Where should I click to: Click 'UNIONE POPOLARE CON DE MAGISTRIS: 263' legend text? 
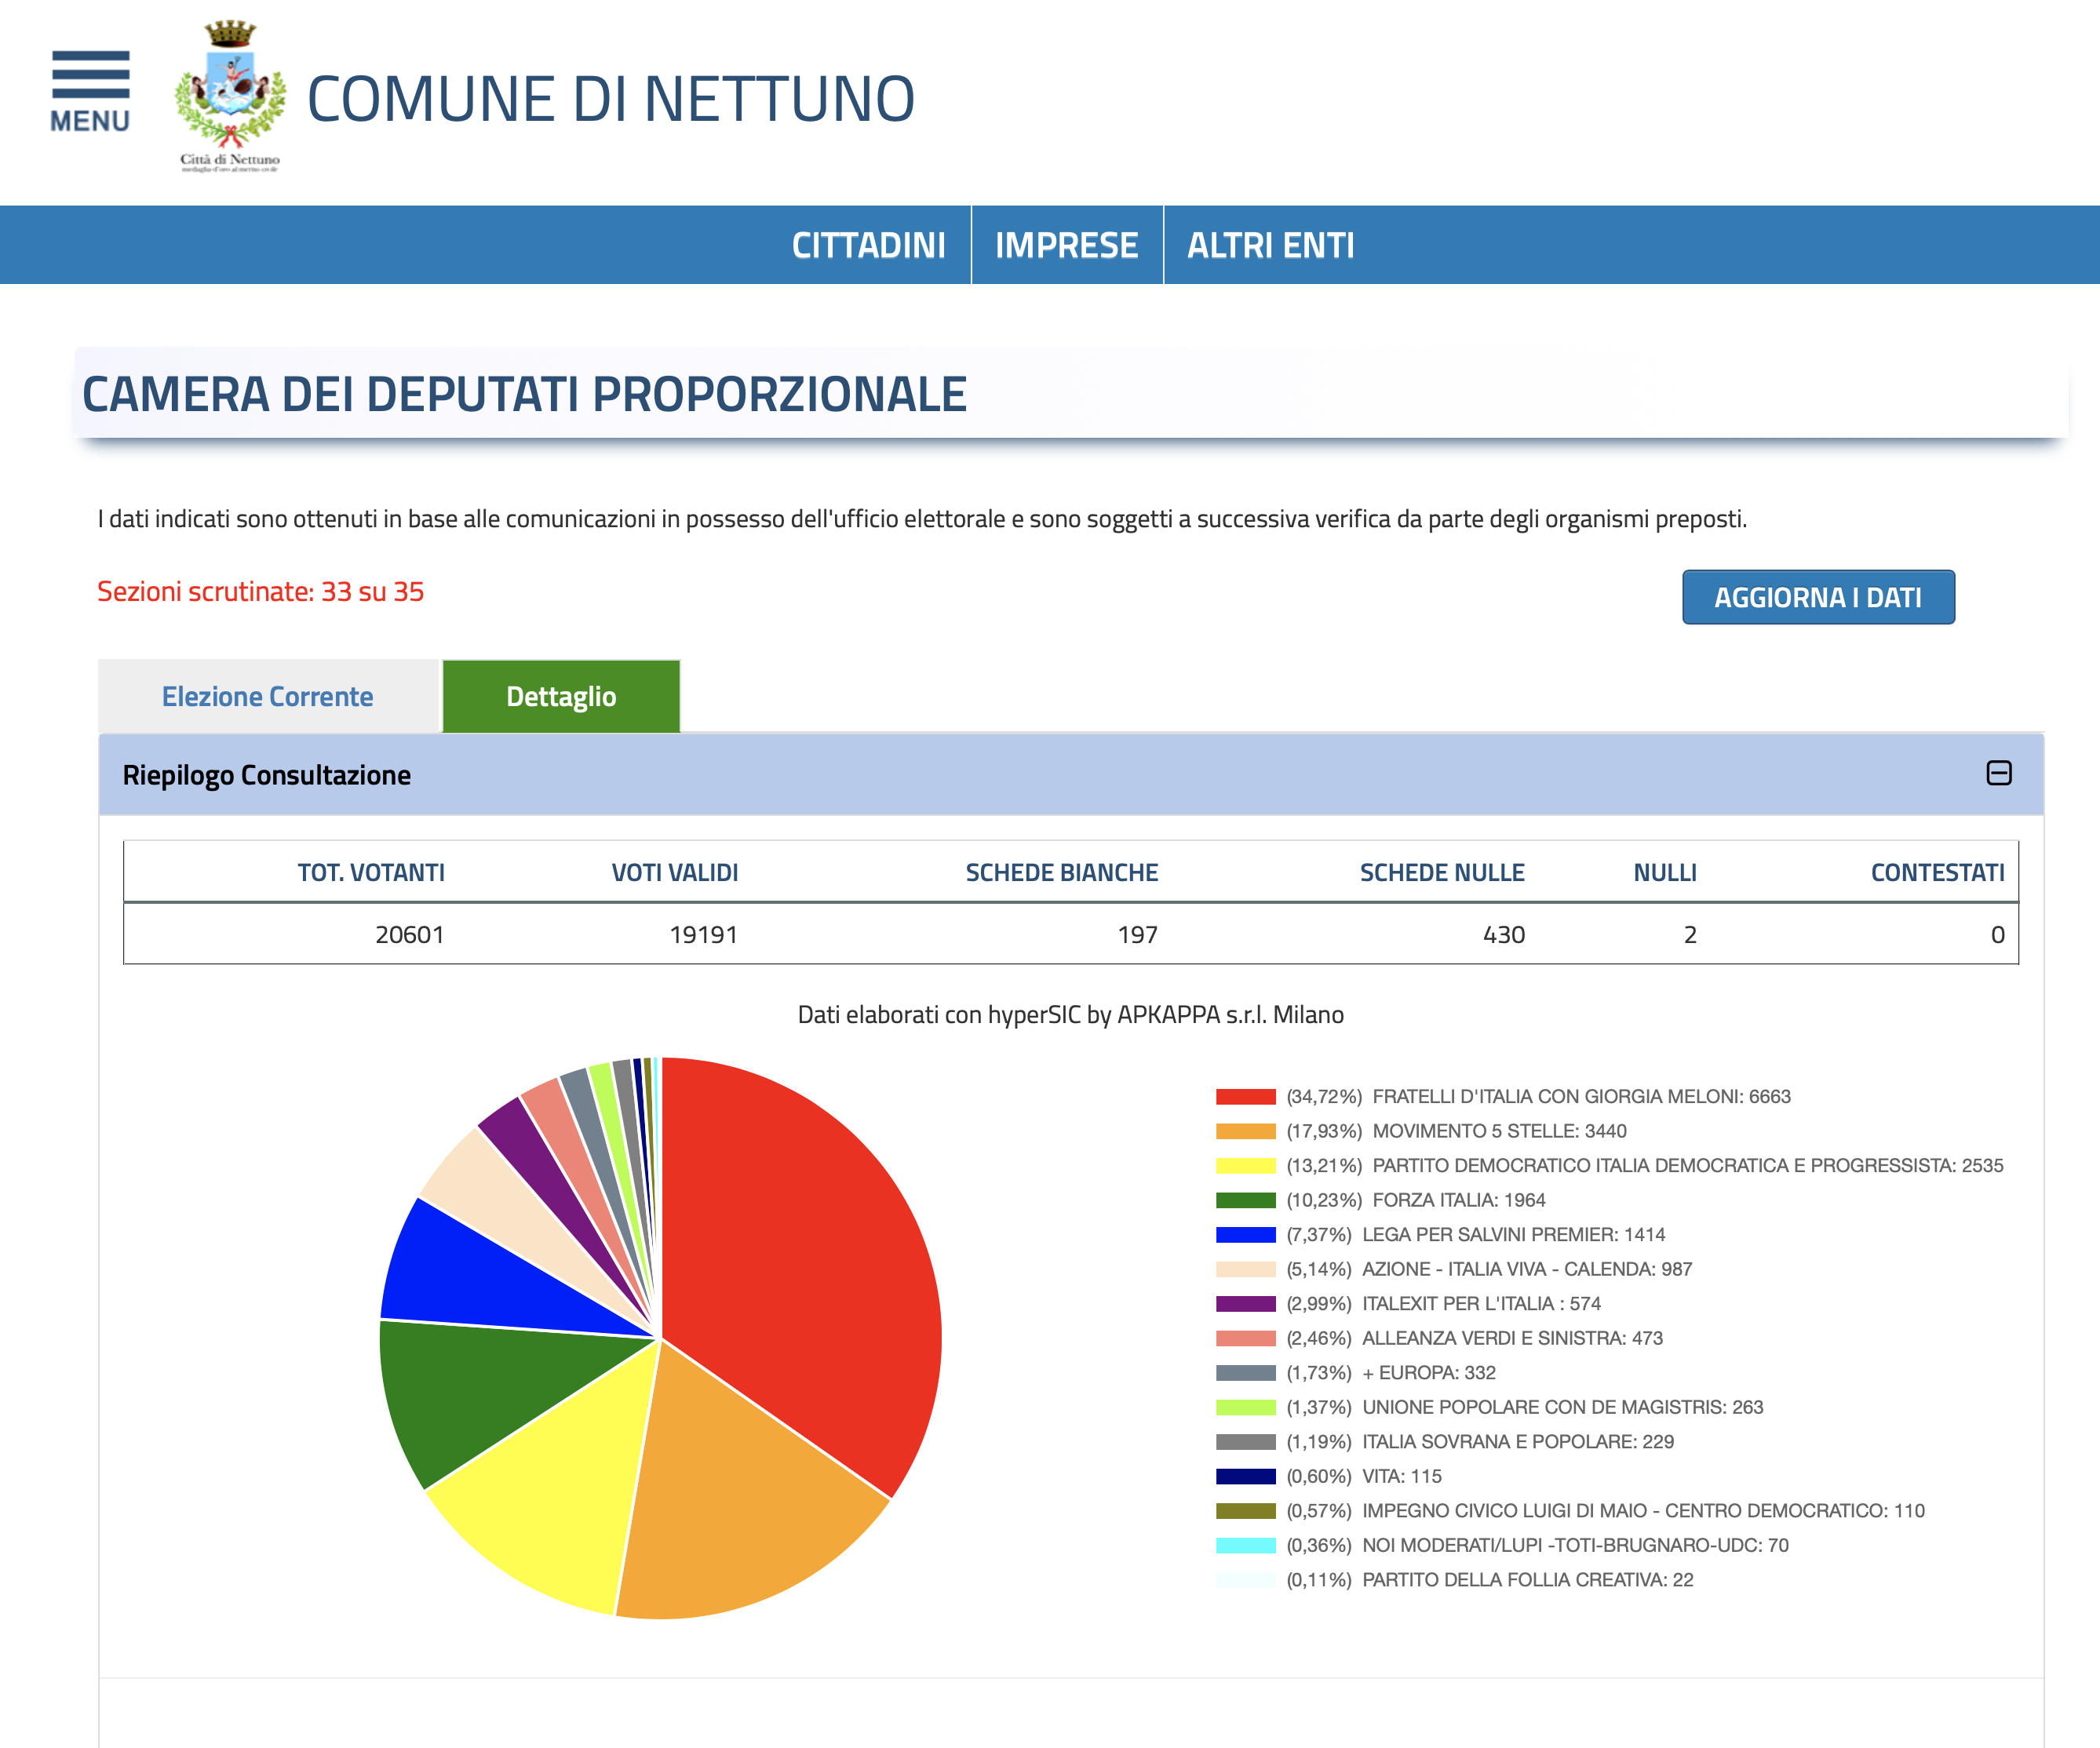click(1562, 1407)
